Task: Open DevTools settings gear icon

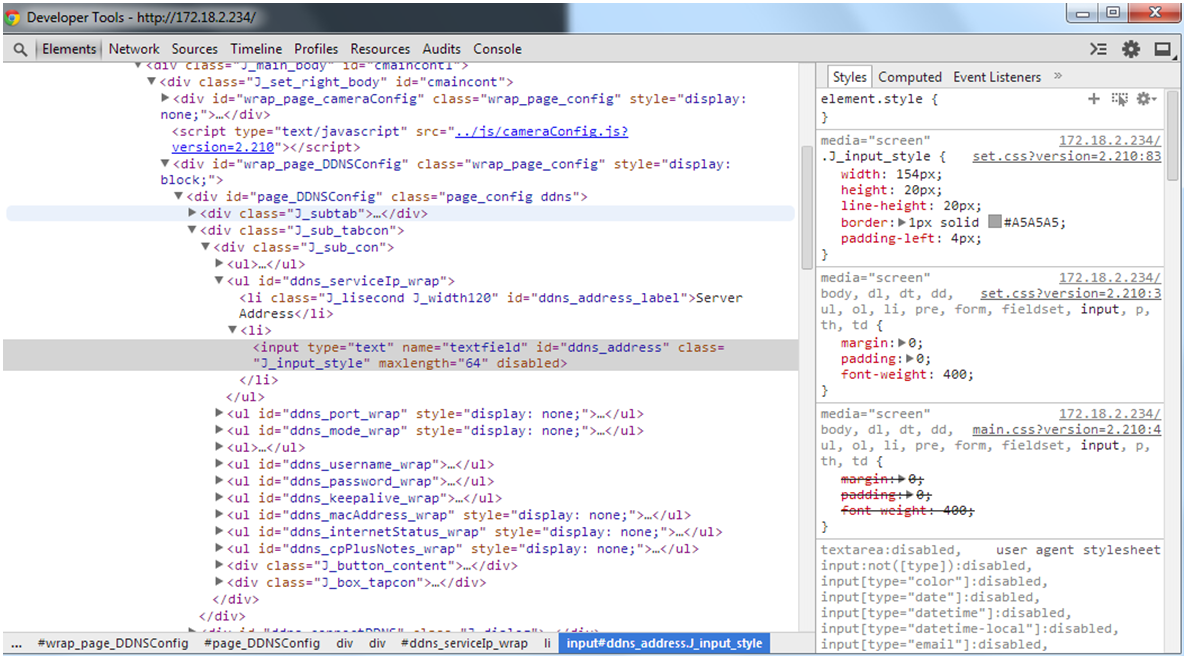Action: 1130,49
